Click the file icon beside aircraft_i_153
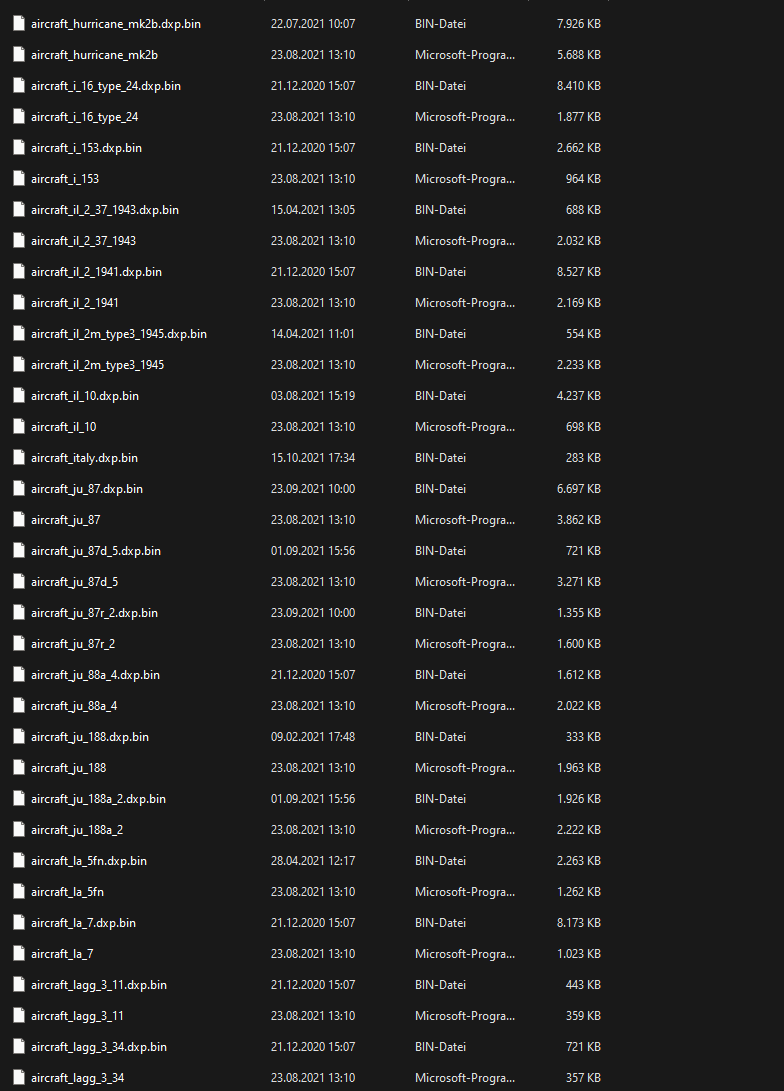 pyautogui.click(x=19, y=179)
